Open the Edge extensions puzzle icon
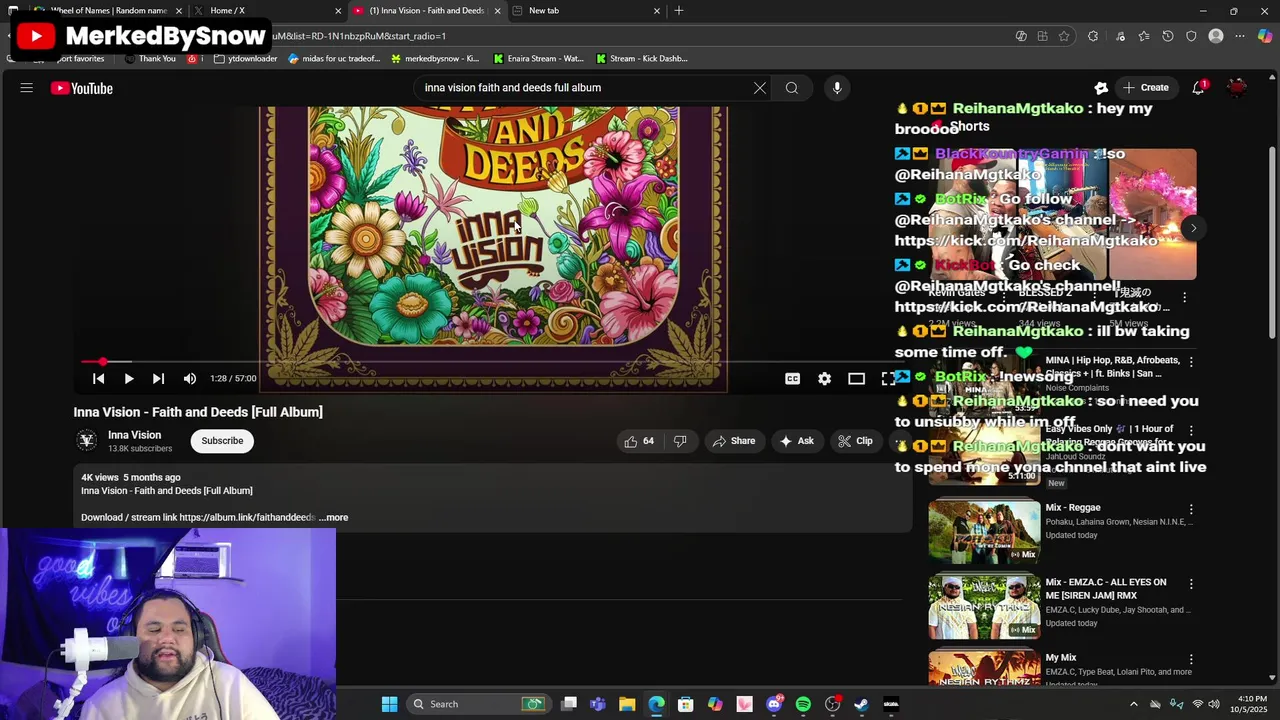This screenshot has width=1280, height=720. click(x=1093, y=36)
